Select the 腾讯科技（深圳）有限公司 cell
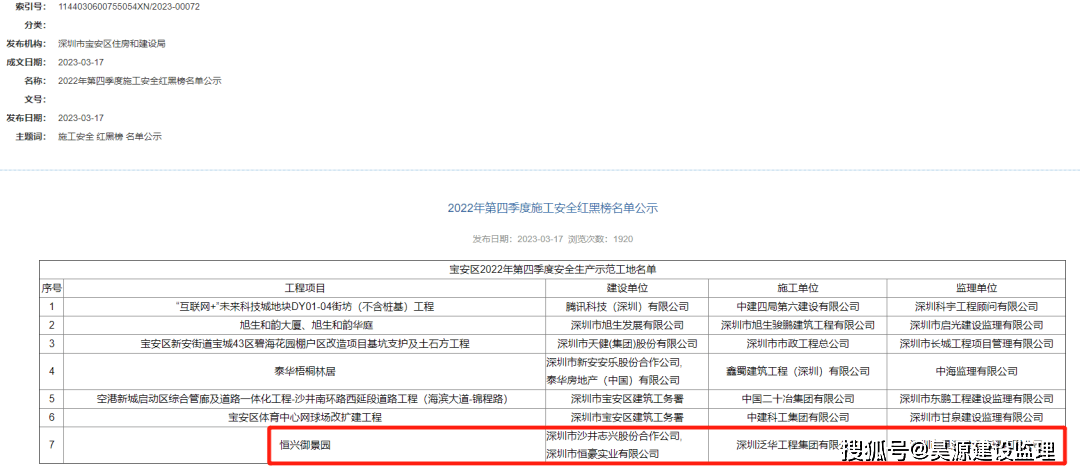 click(626, 306)
